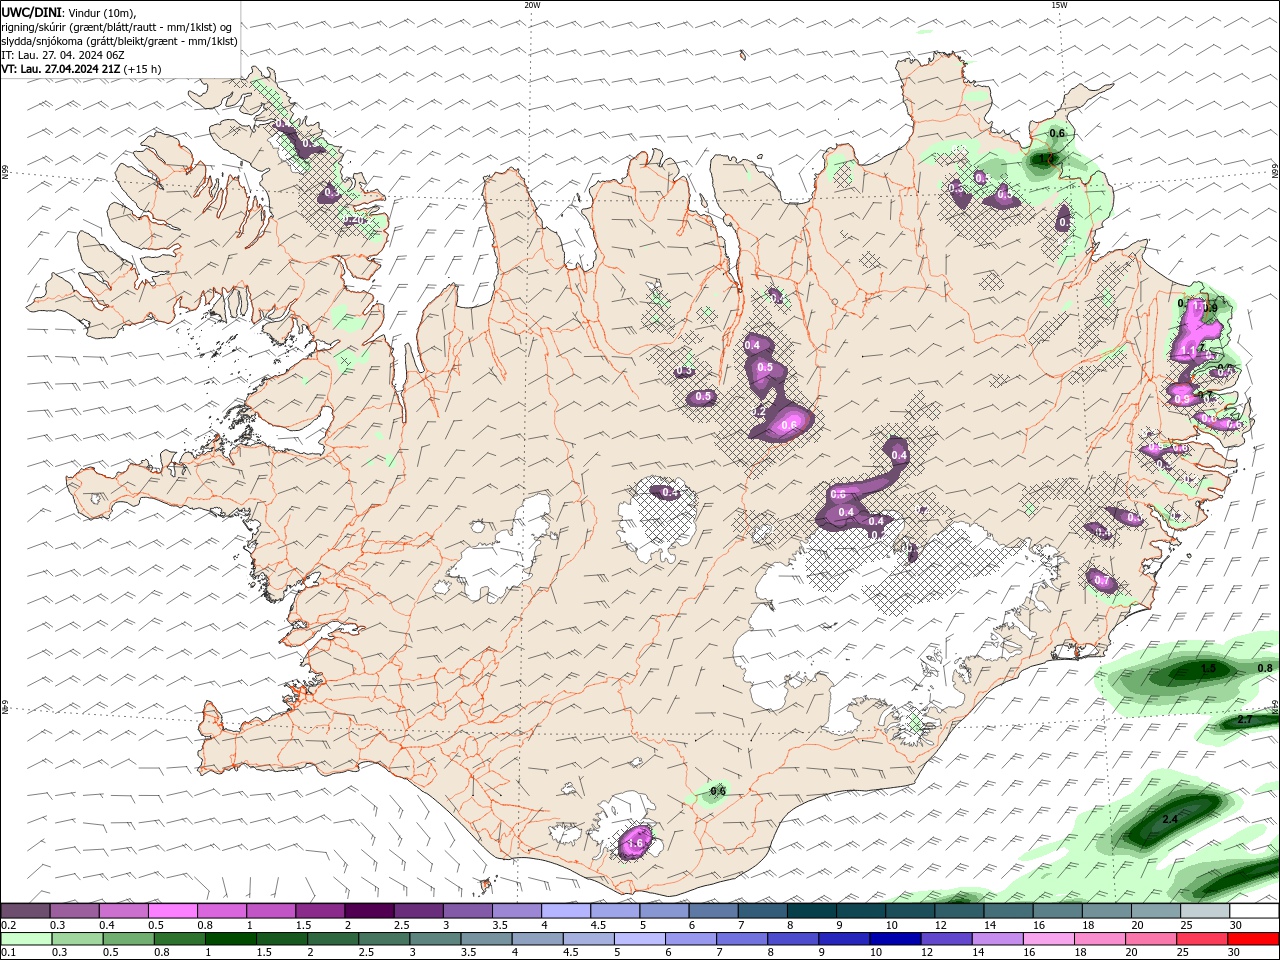
Task: Click the 1.5 value in the offshore green band
Action: coord(1208,668)
